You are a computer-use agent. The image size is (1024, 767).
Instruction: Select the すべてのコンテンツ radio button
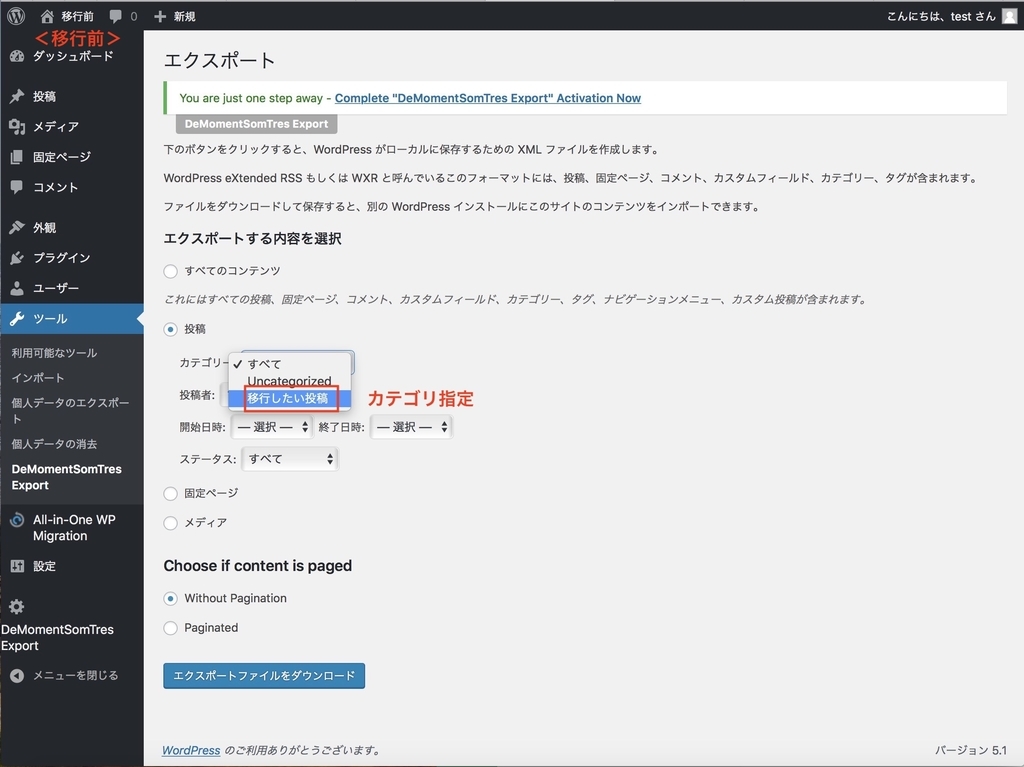(168, 270)
